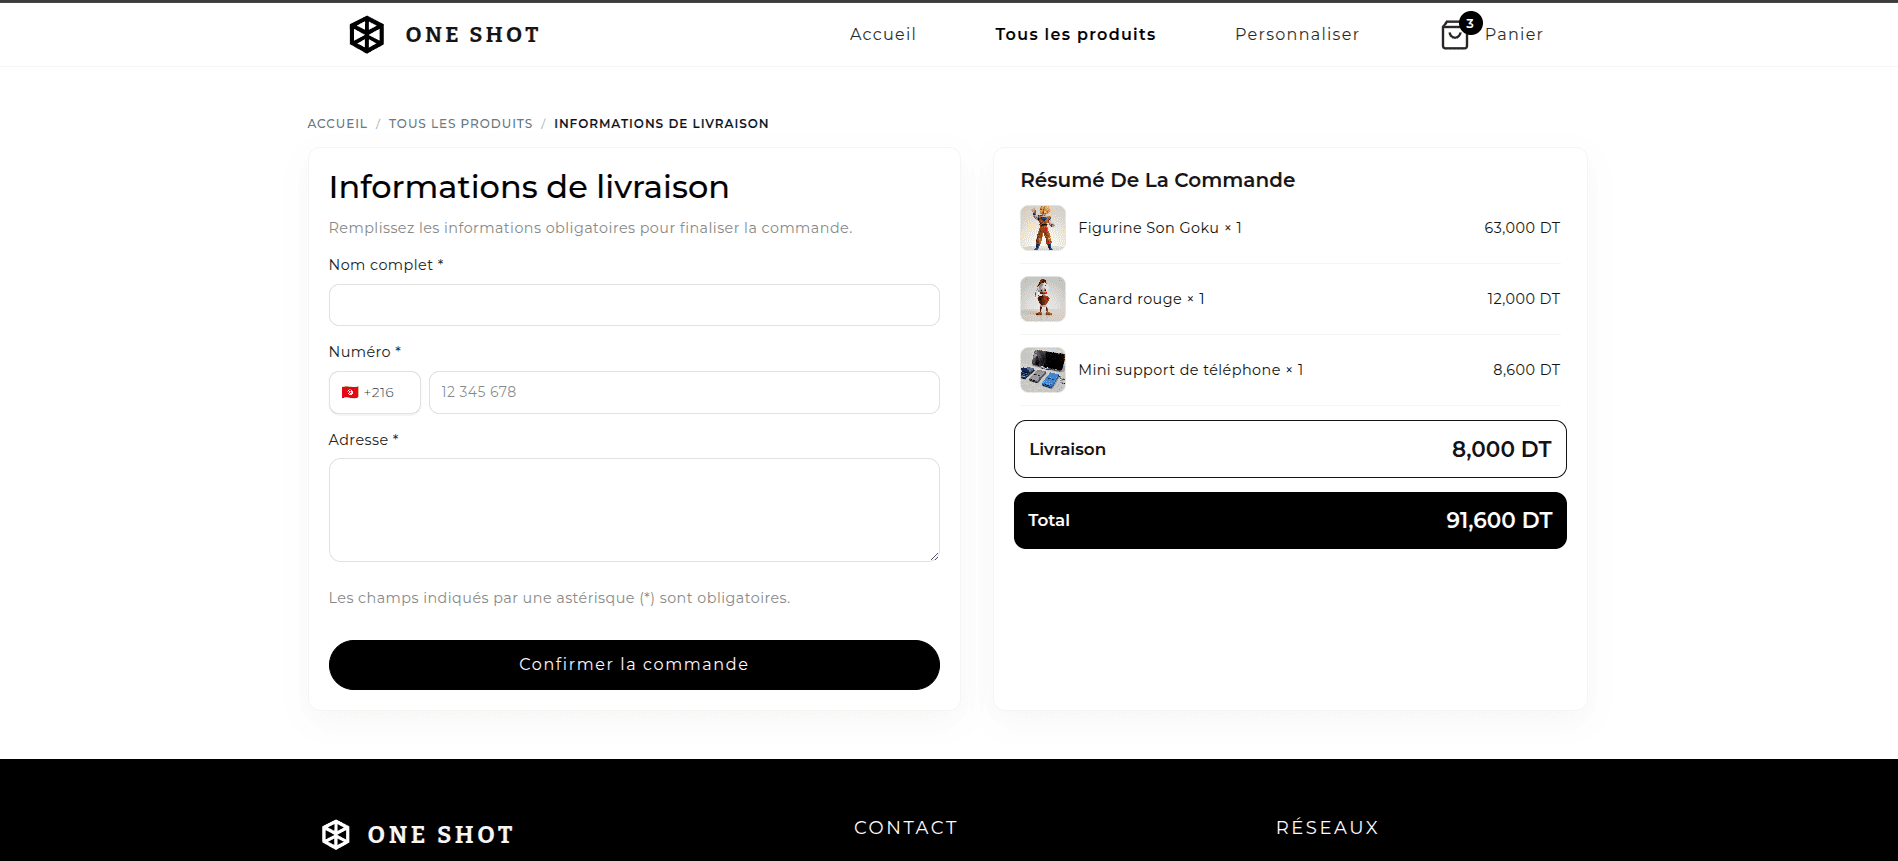Open the Personnaliser menu item
The image size is (1898, 861).
pyautogui.click(x=1297, y=34)
